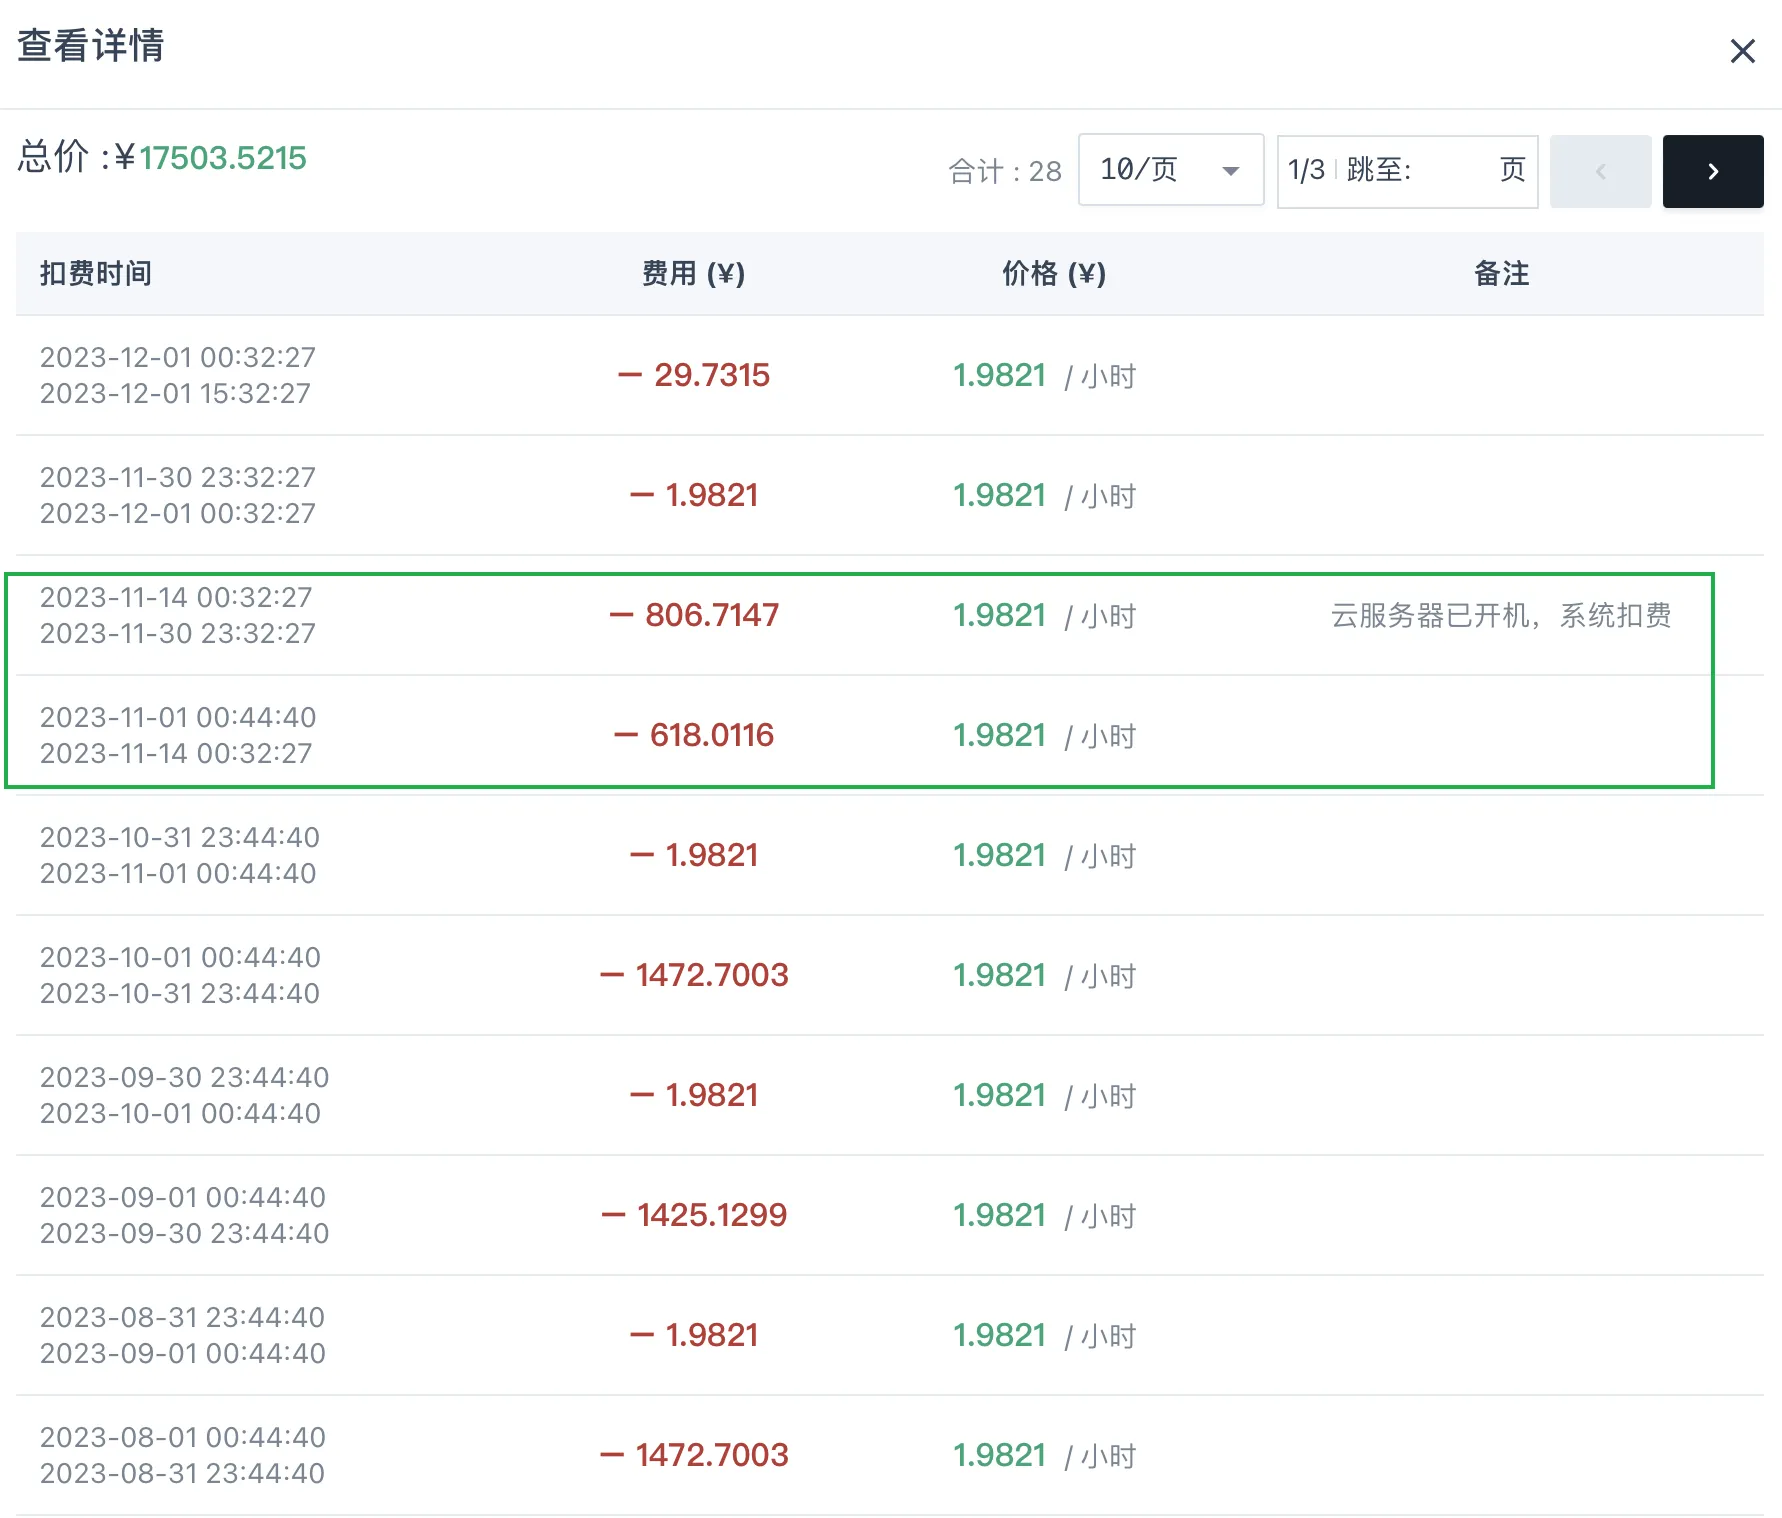Click the 扣费时间 column header
This screenshot has height=1518, width=1782.
96,274
